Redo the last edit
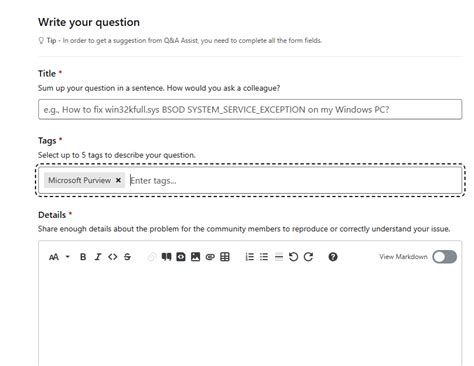This screenshot has width=474, height=366. pyautogui.click(x=308, y=257)
